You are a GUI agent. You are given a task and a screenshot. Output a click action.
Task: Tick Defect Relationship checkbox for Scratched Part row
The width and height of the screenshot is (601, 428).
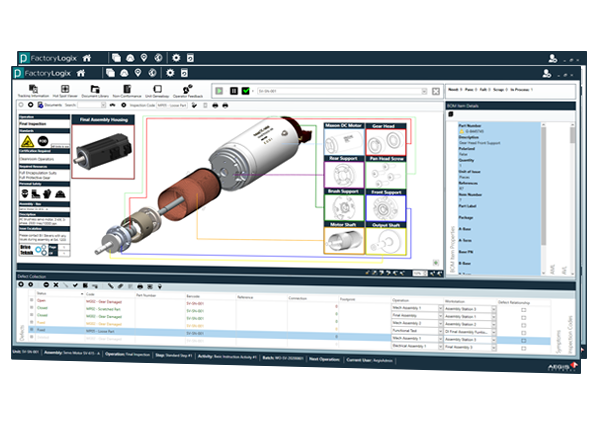click(524, 318)
